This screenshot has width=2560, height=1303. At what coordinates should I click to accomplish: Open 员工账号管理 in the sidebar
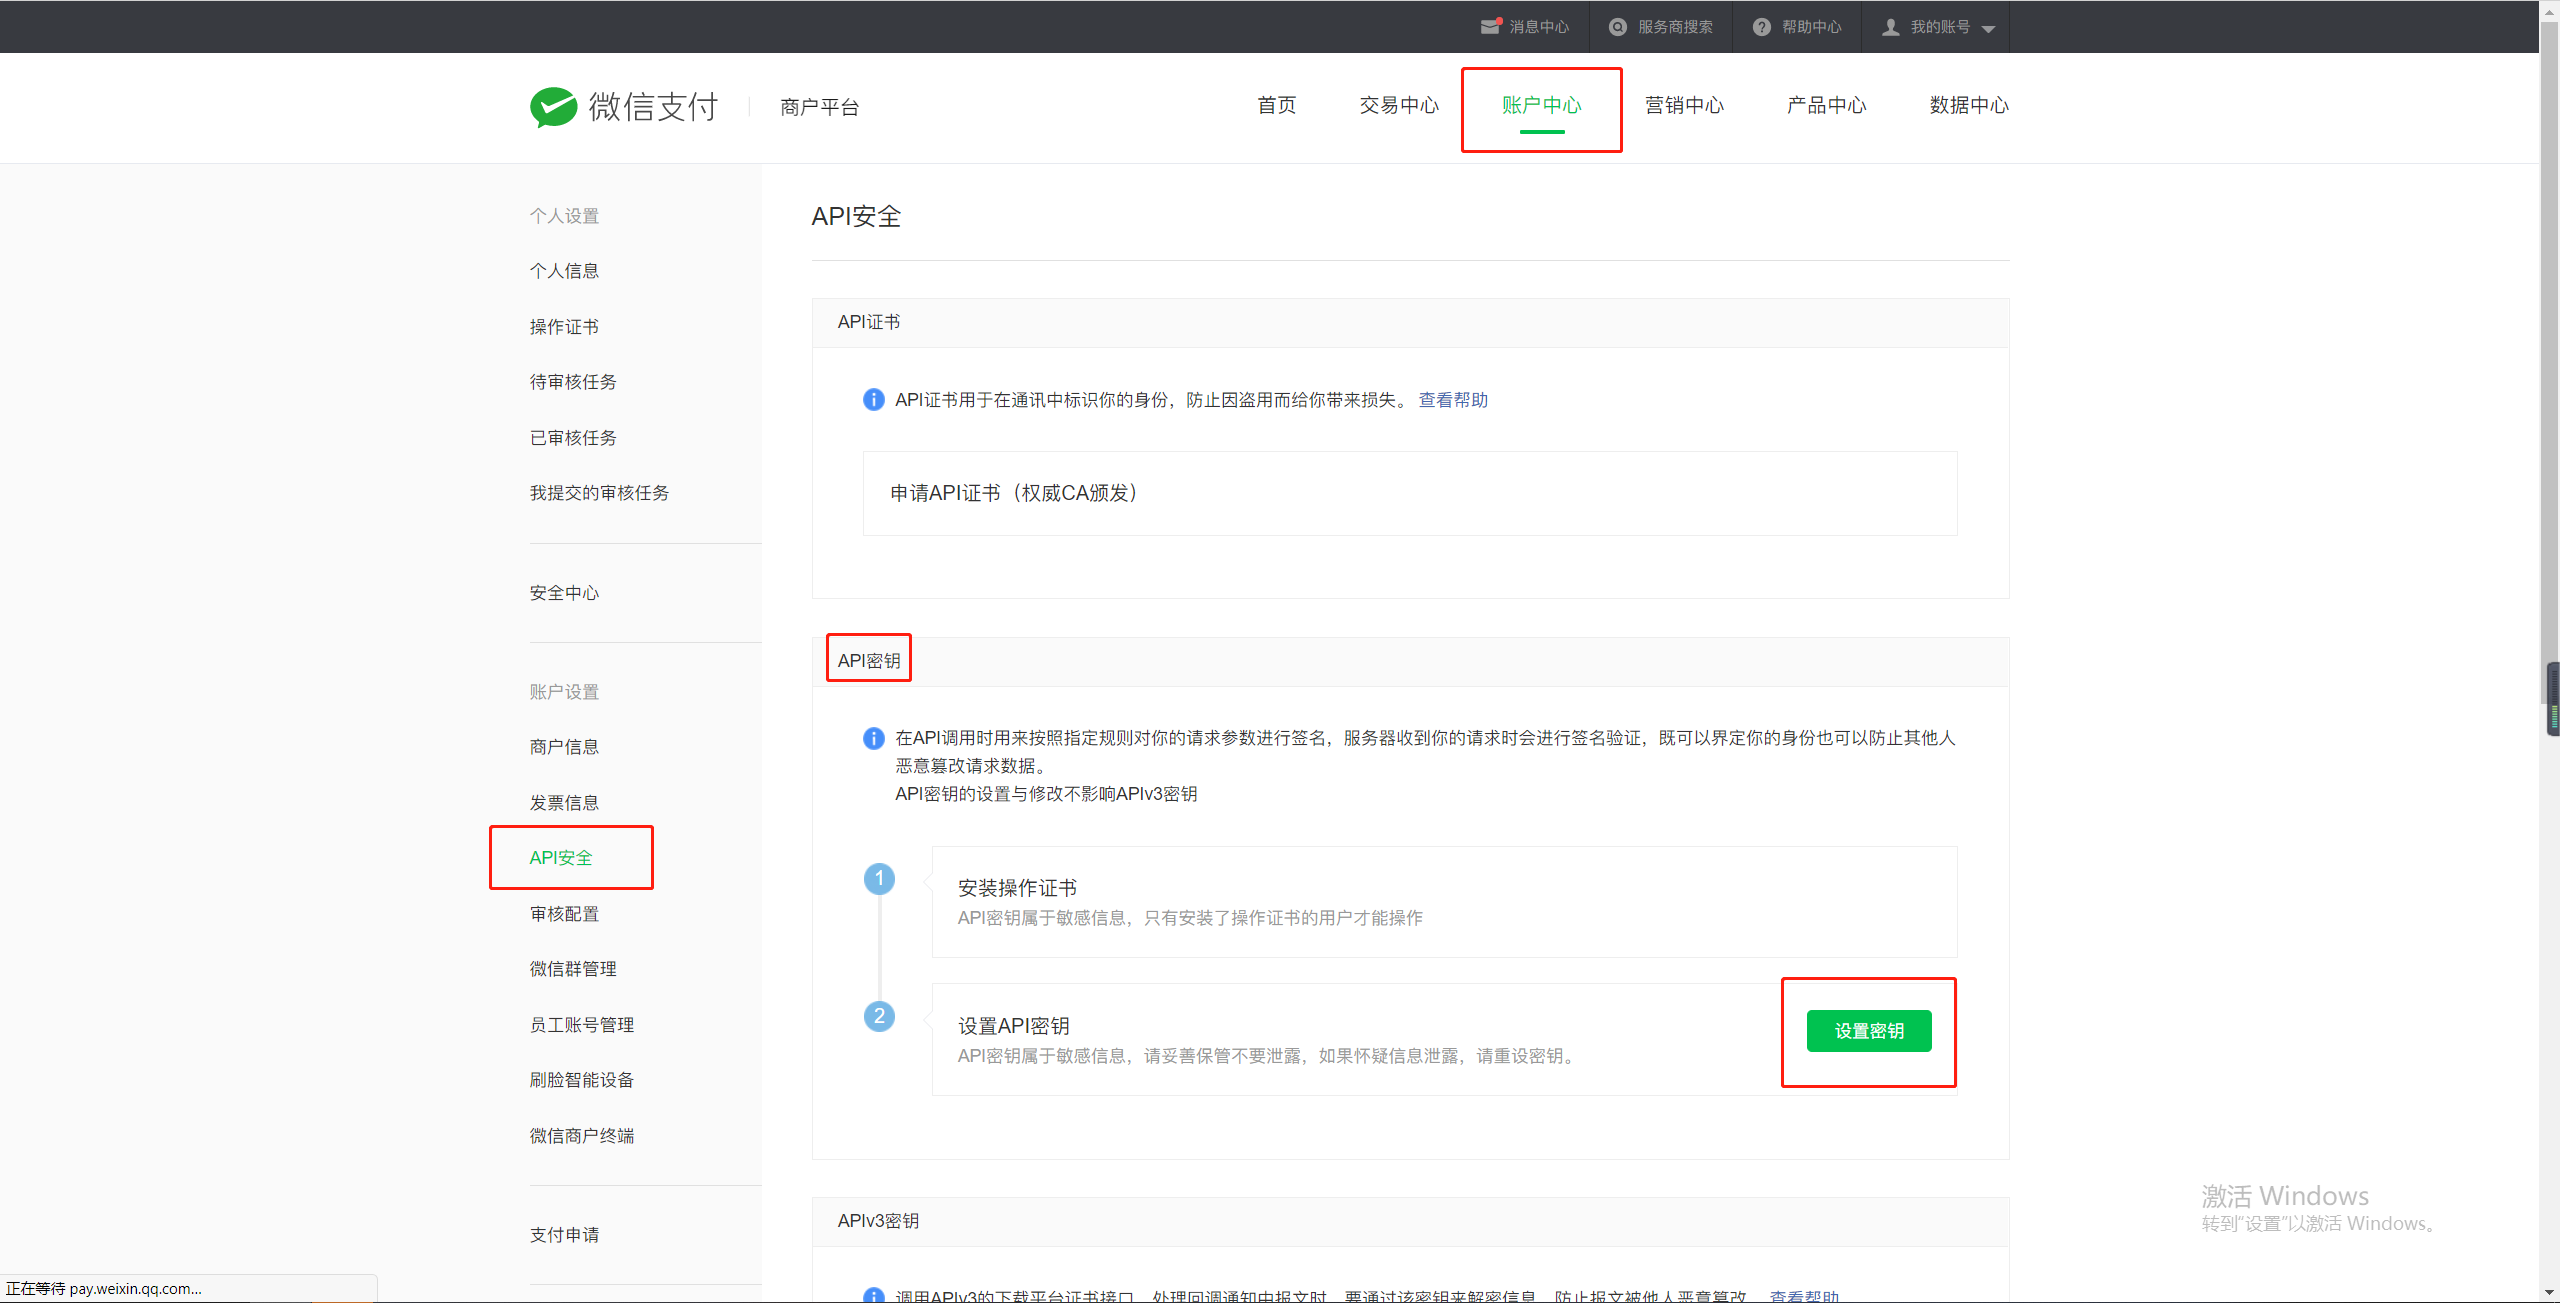(x=582, y=1025)
